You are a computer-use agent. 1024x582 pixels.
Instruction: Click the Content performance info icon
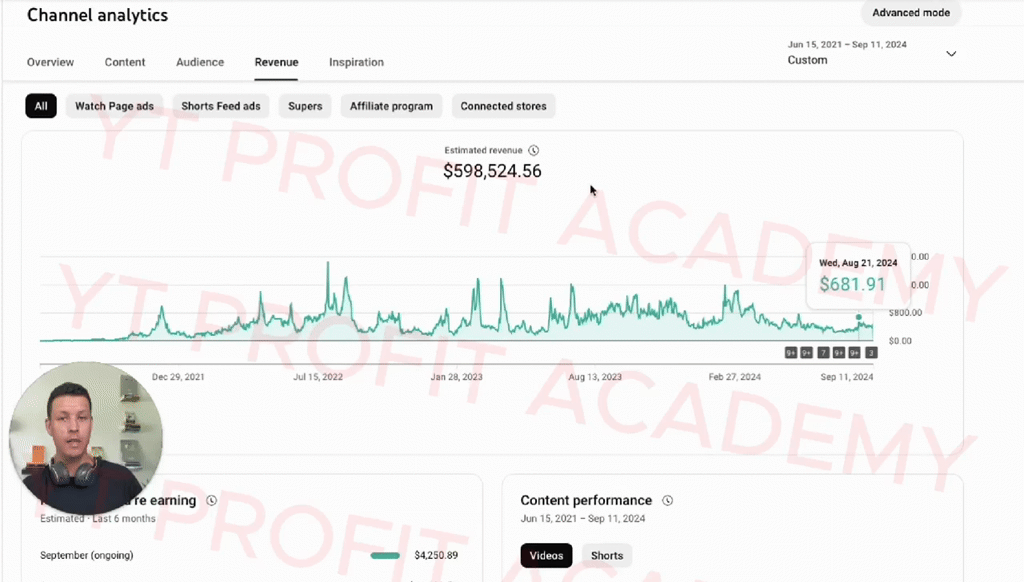click(x=667, y=500)
